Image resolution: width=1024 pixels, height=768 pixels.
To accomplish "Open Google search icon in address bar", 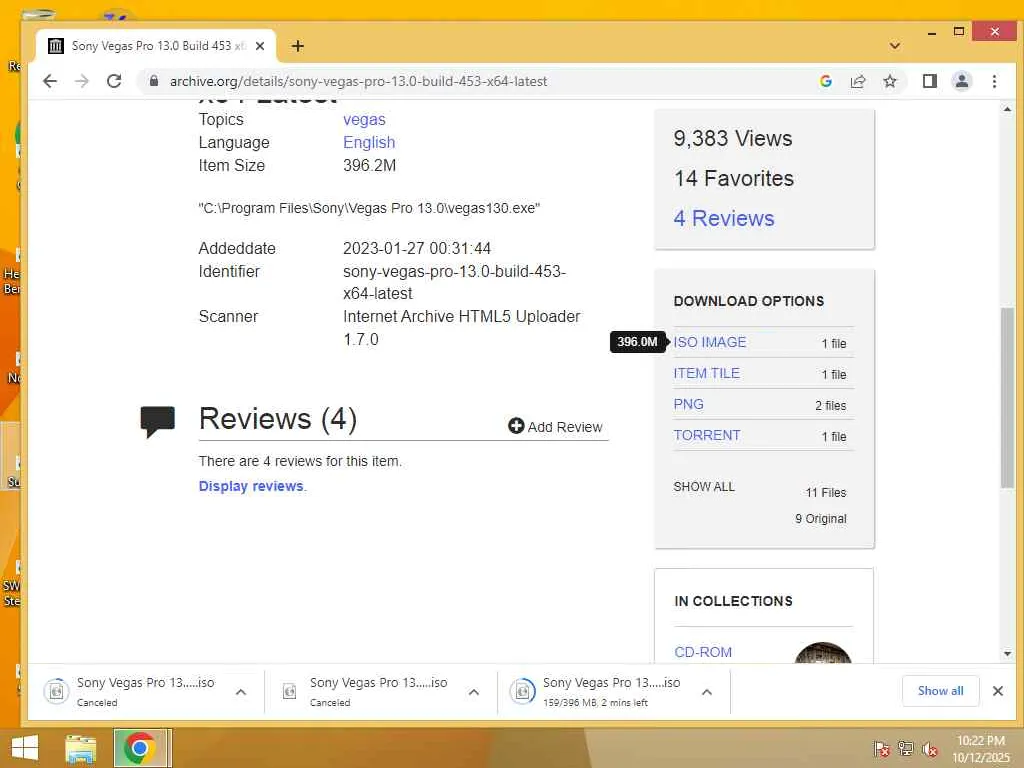I will pos(825,81).
